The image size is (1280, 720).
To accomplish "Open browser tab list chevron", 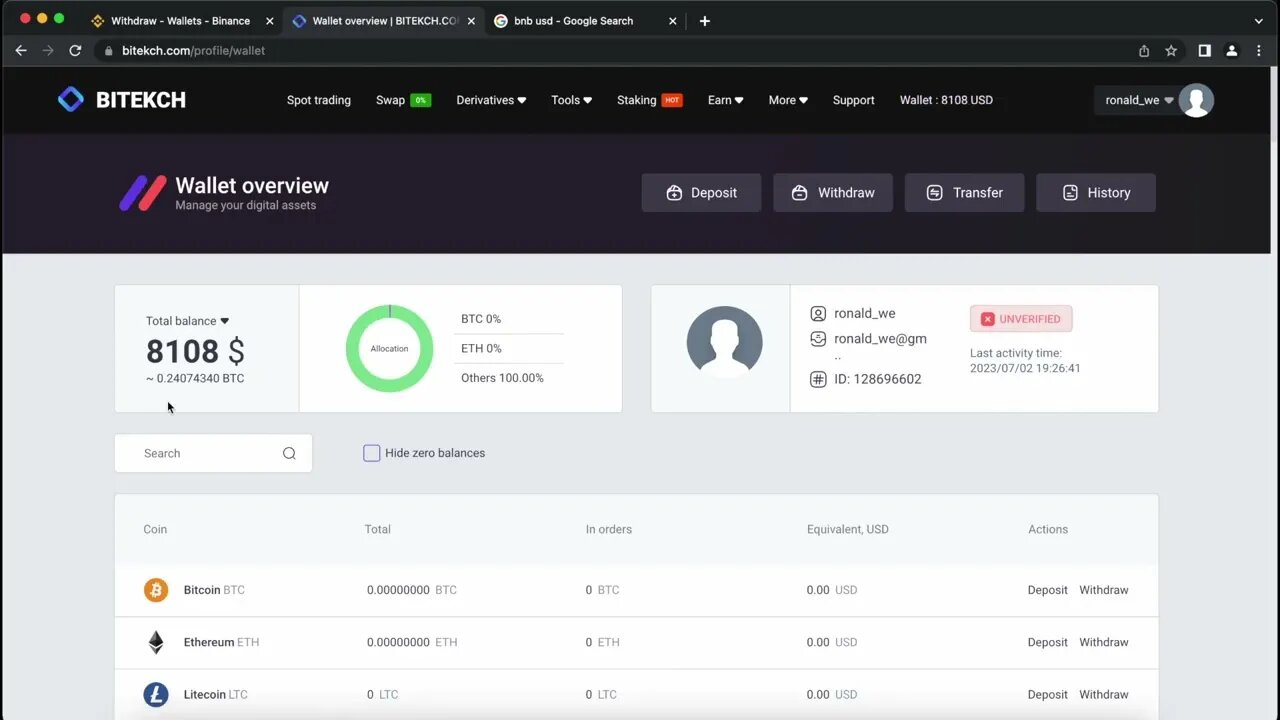I will (1259, 21).
